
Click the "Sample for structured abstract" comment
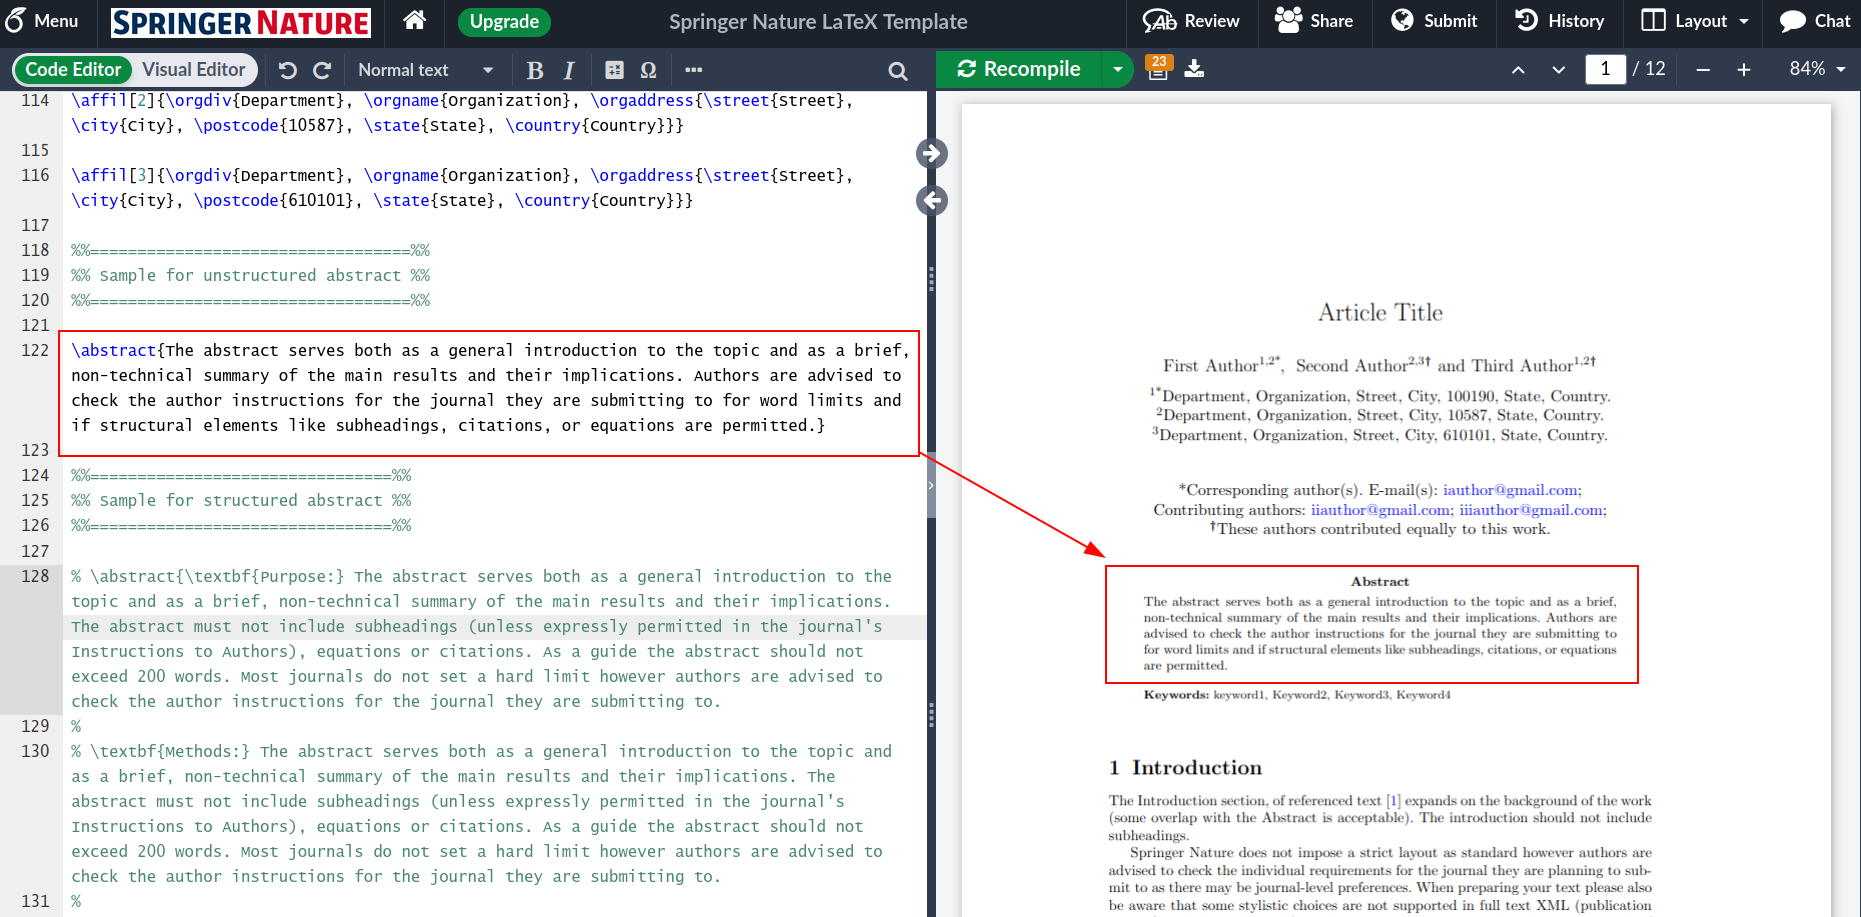pyautogui.click(x=241, y=500)
